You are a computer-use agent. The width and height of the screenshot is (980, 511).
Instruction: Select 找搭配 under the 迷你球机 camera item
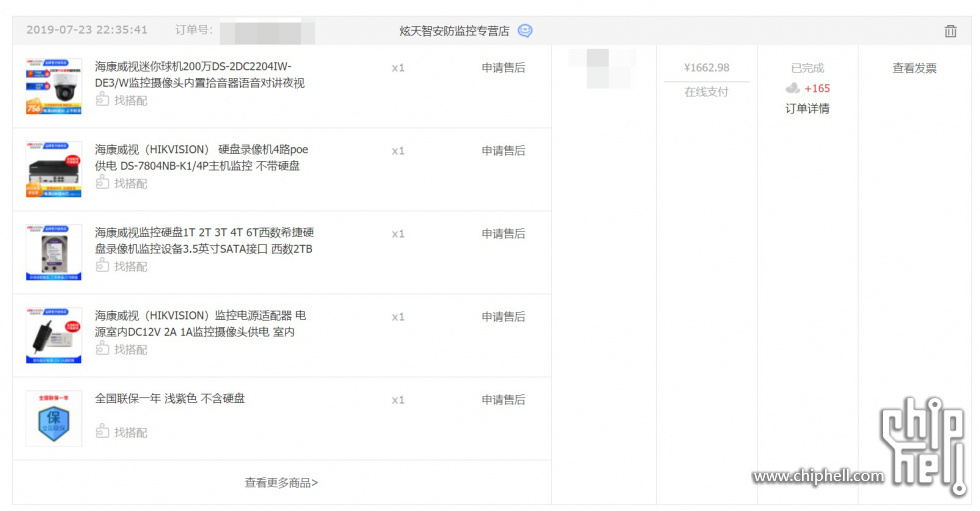(122, 100)
